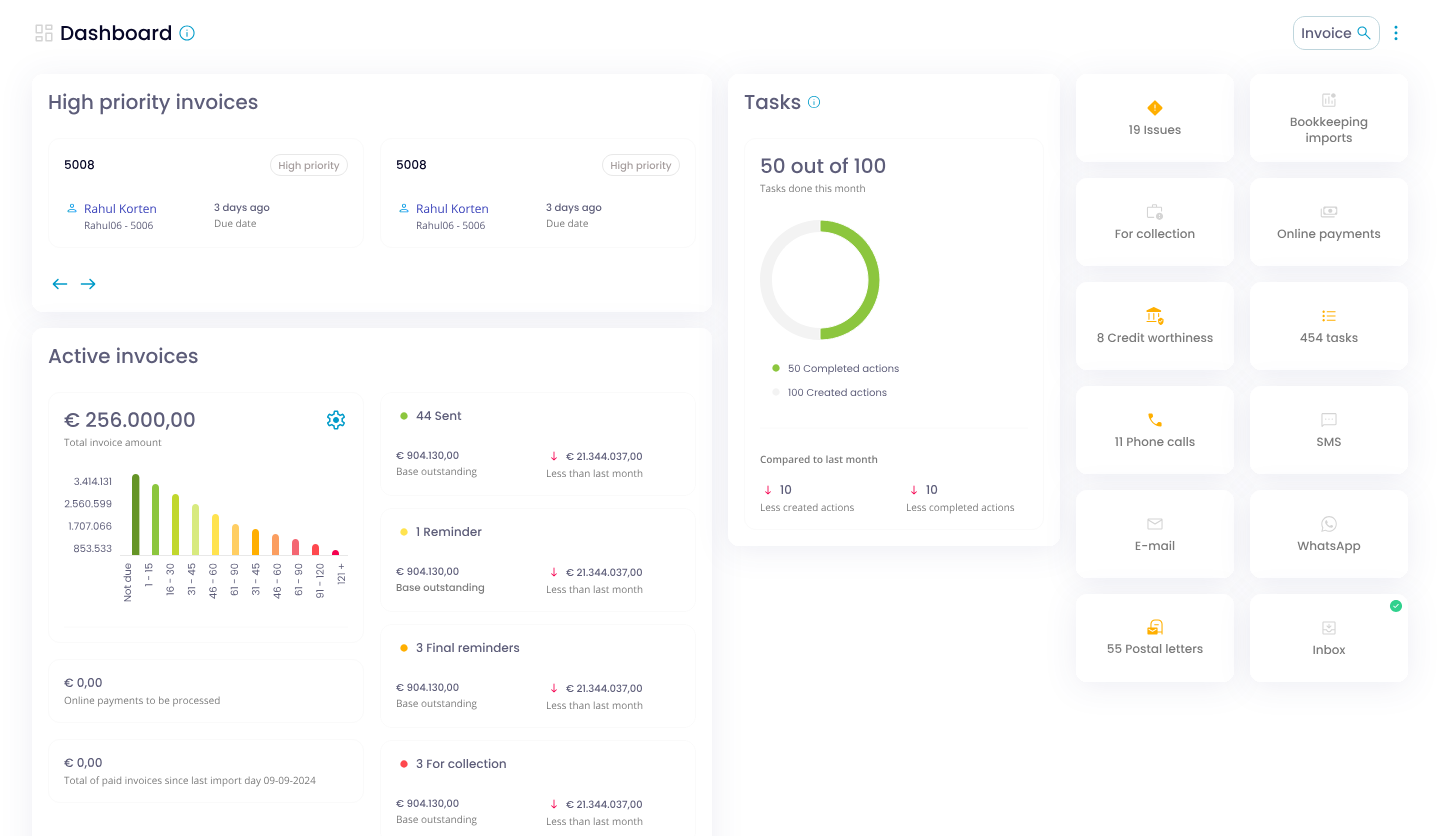Screen dimensions: 1440x836
Task: Click the settings gear on Active invoices
Action: pos(336,420)
